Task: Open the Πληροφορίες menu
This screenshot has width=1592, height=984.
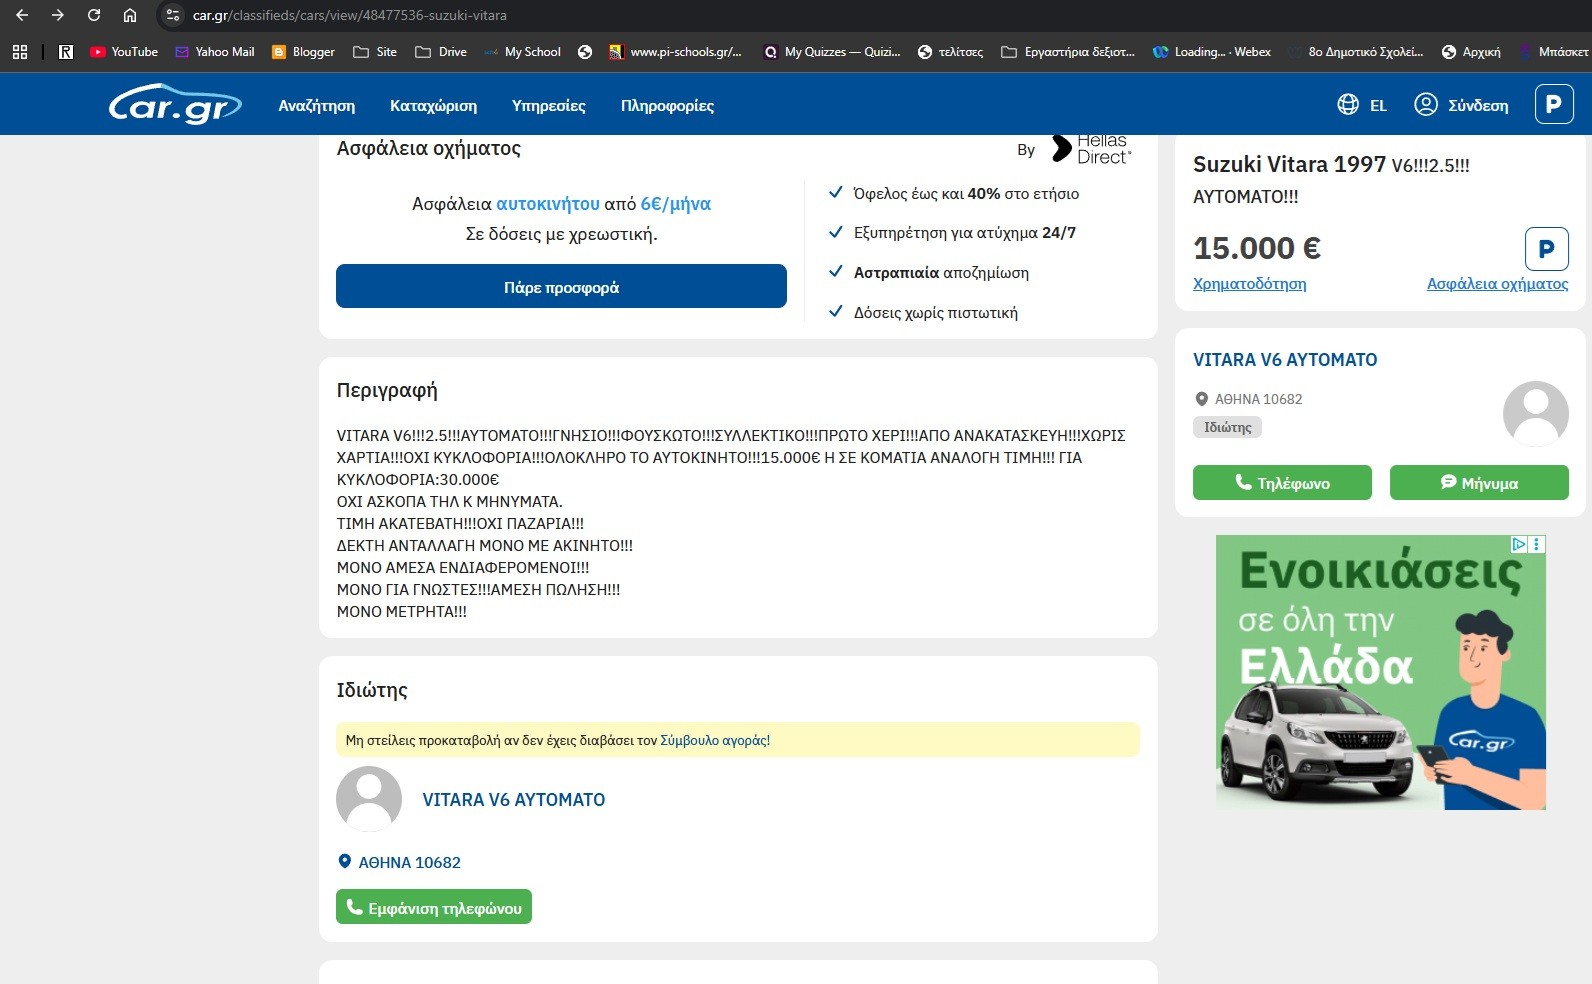Action: (x=667, y=105)
